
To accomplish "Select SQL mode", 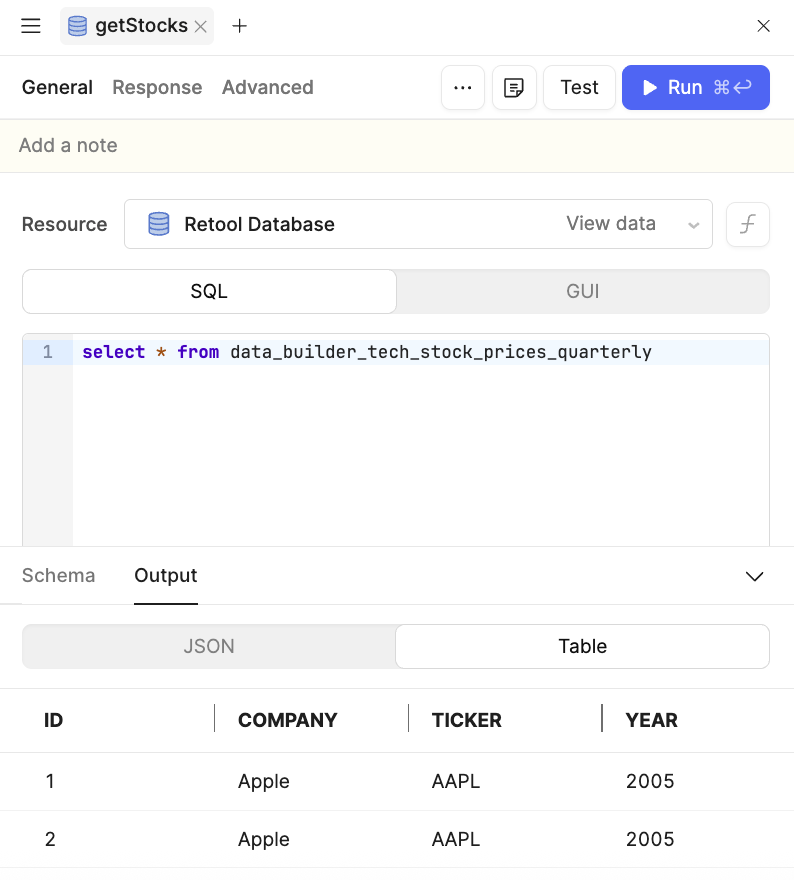I will coord(209,291).
